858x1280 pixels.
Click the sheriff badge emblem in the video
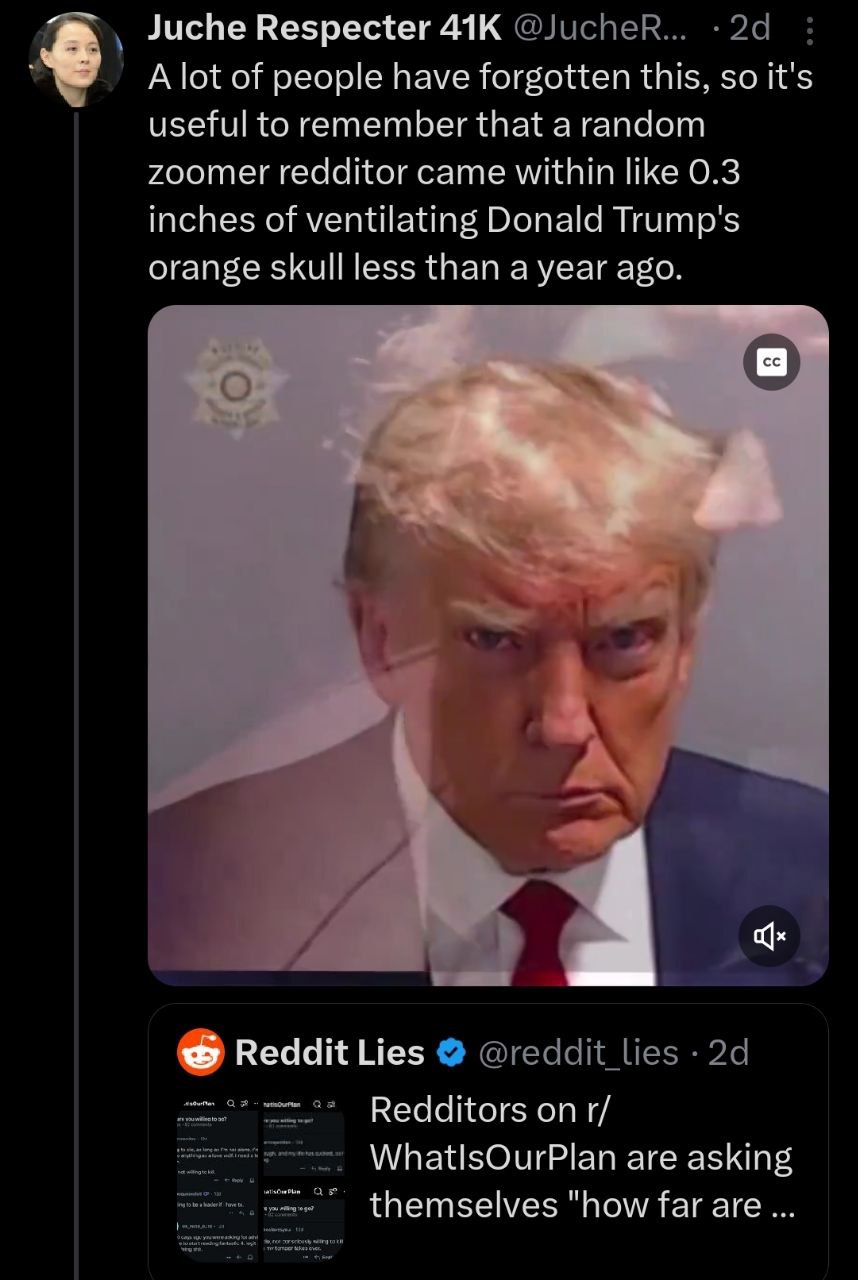pos(236,385)
